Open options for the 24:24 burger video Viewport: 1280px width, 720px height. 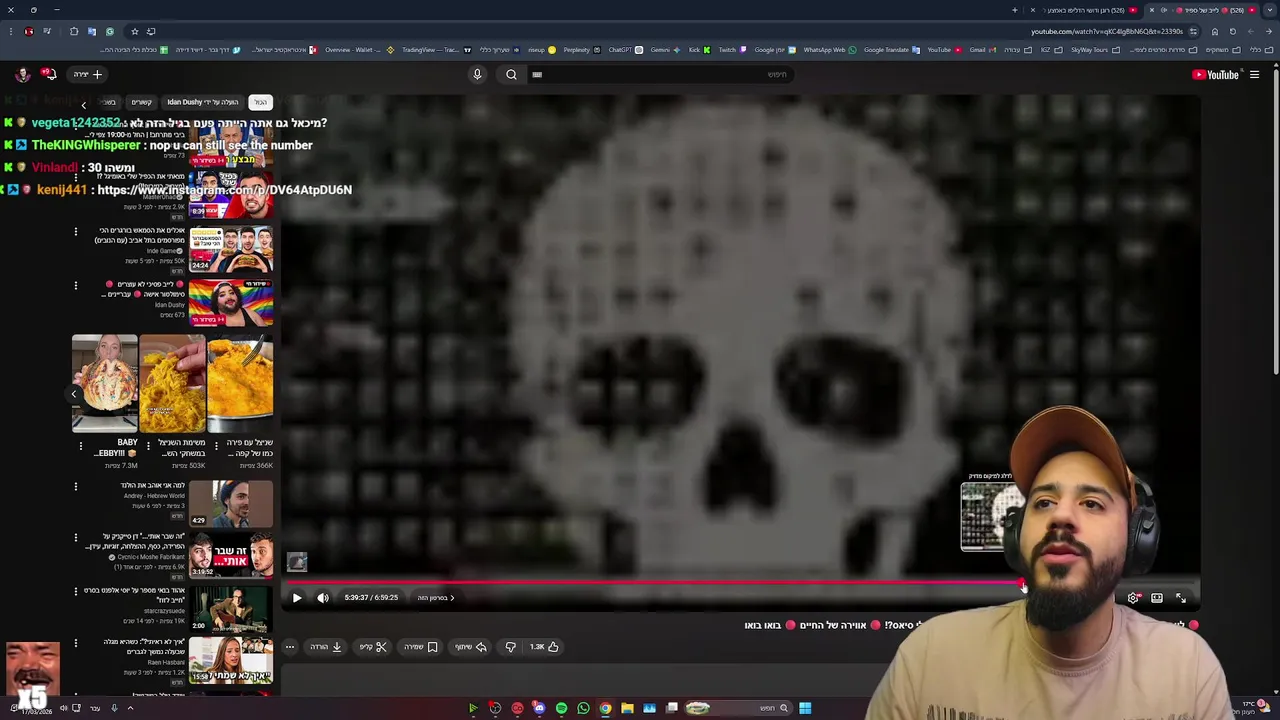76,232
